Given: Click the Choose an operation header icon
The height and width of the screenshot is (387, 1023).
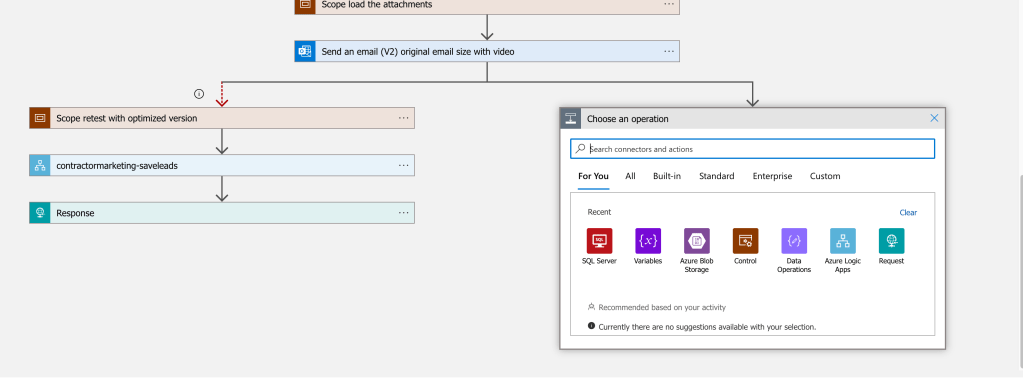Looking at the screenshot, I should click(570, 118).
